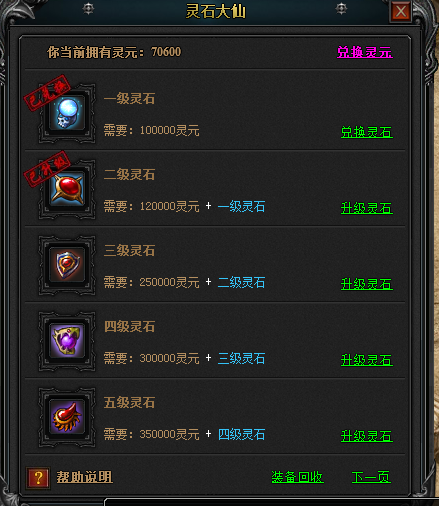This screenshot has width=439, height=506.
Task: Click the blue 一级灵石 requirement text
Action: (x=241, y=206)
